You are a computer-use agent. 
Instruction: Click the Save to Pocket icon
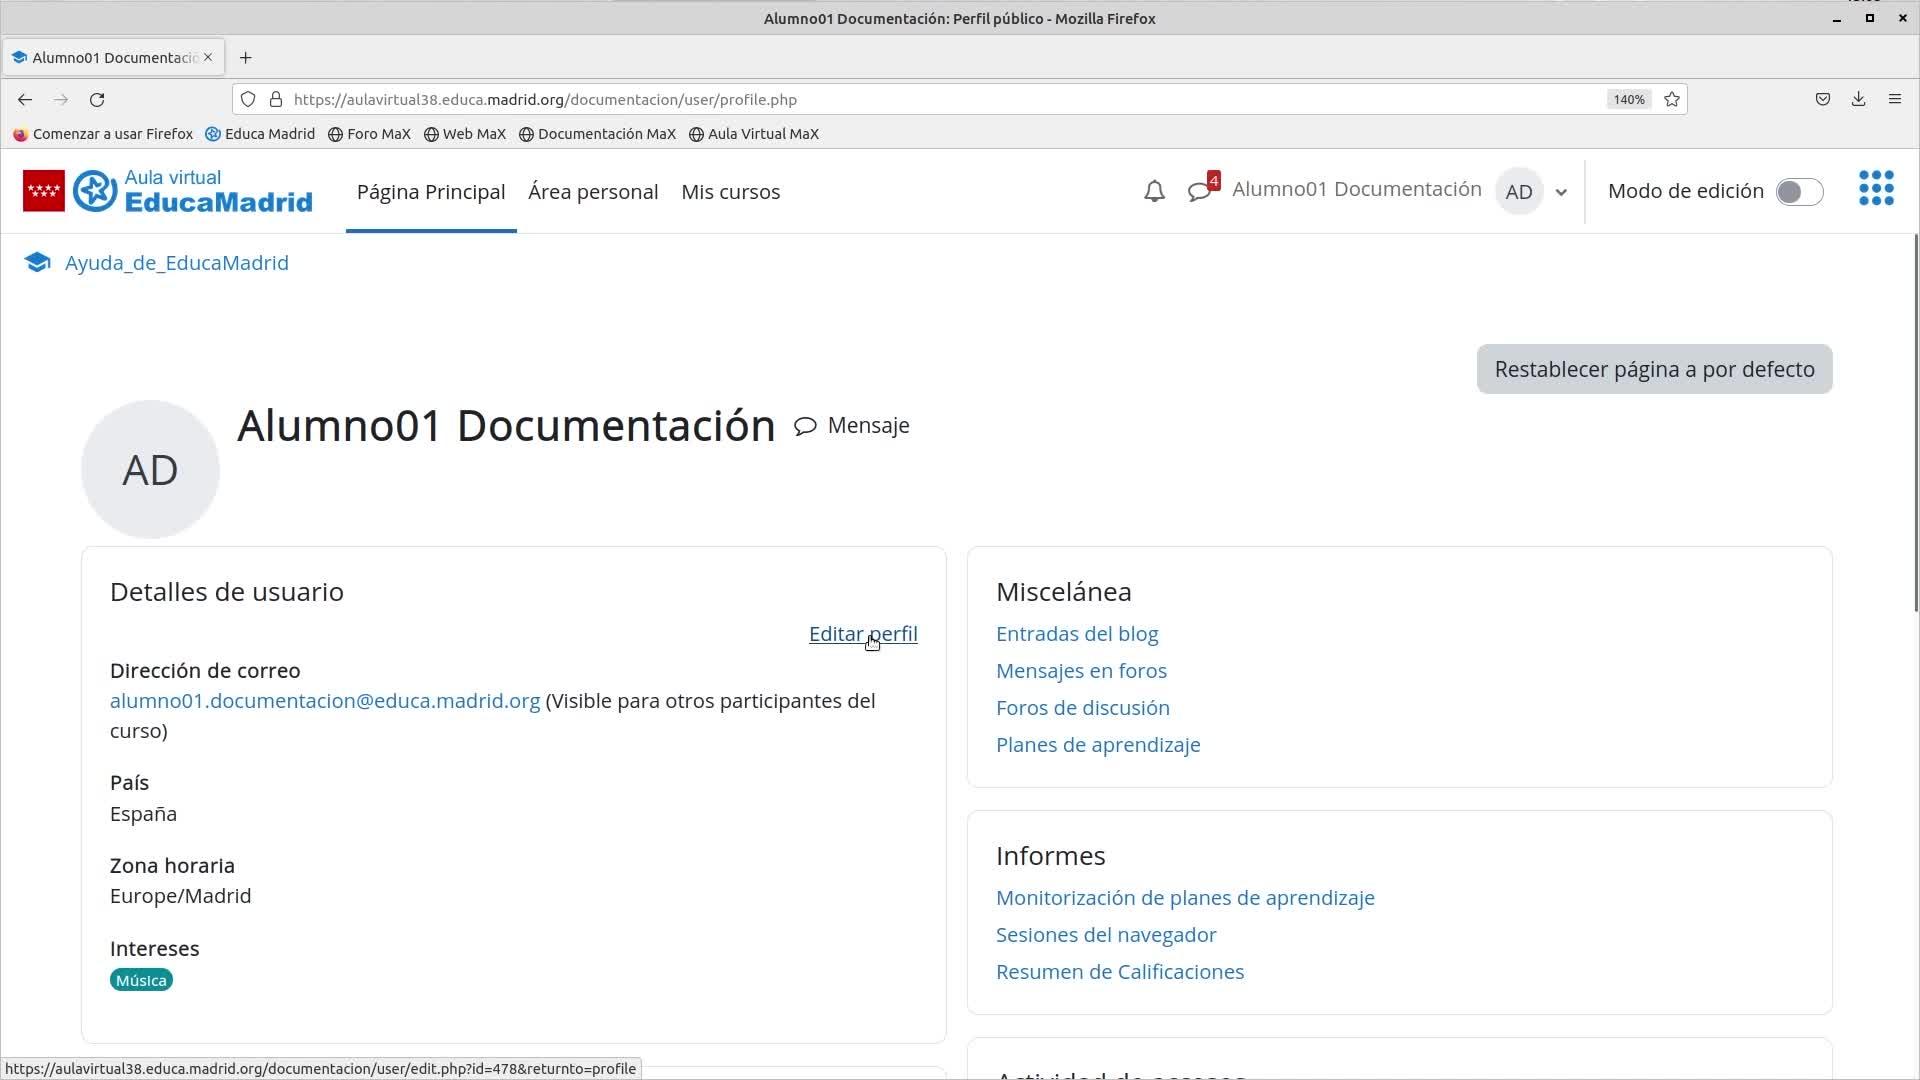1822,99
